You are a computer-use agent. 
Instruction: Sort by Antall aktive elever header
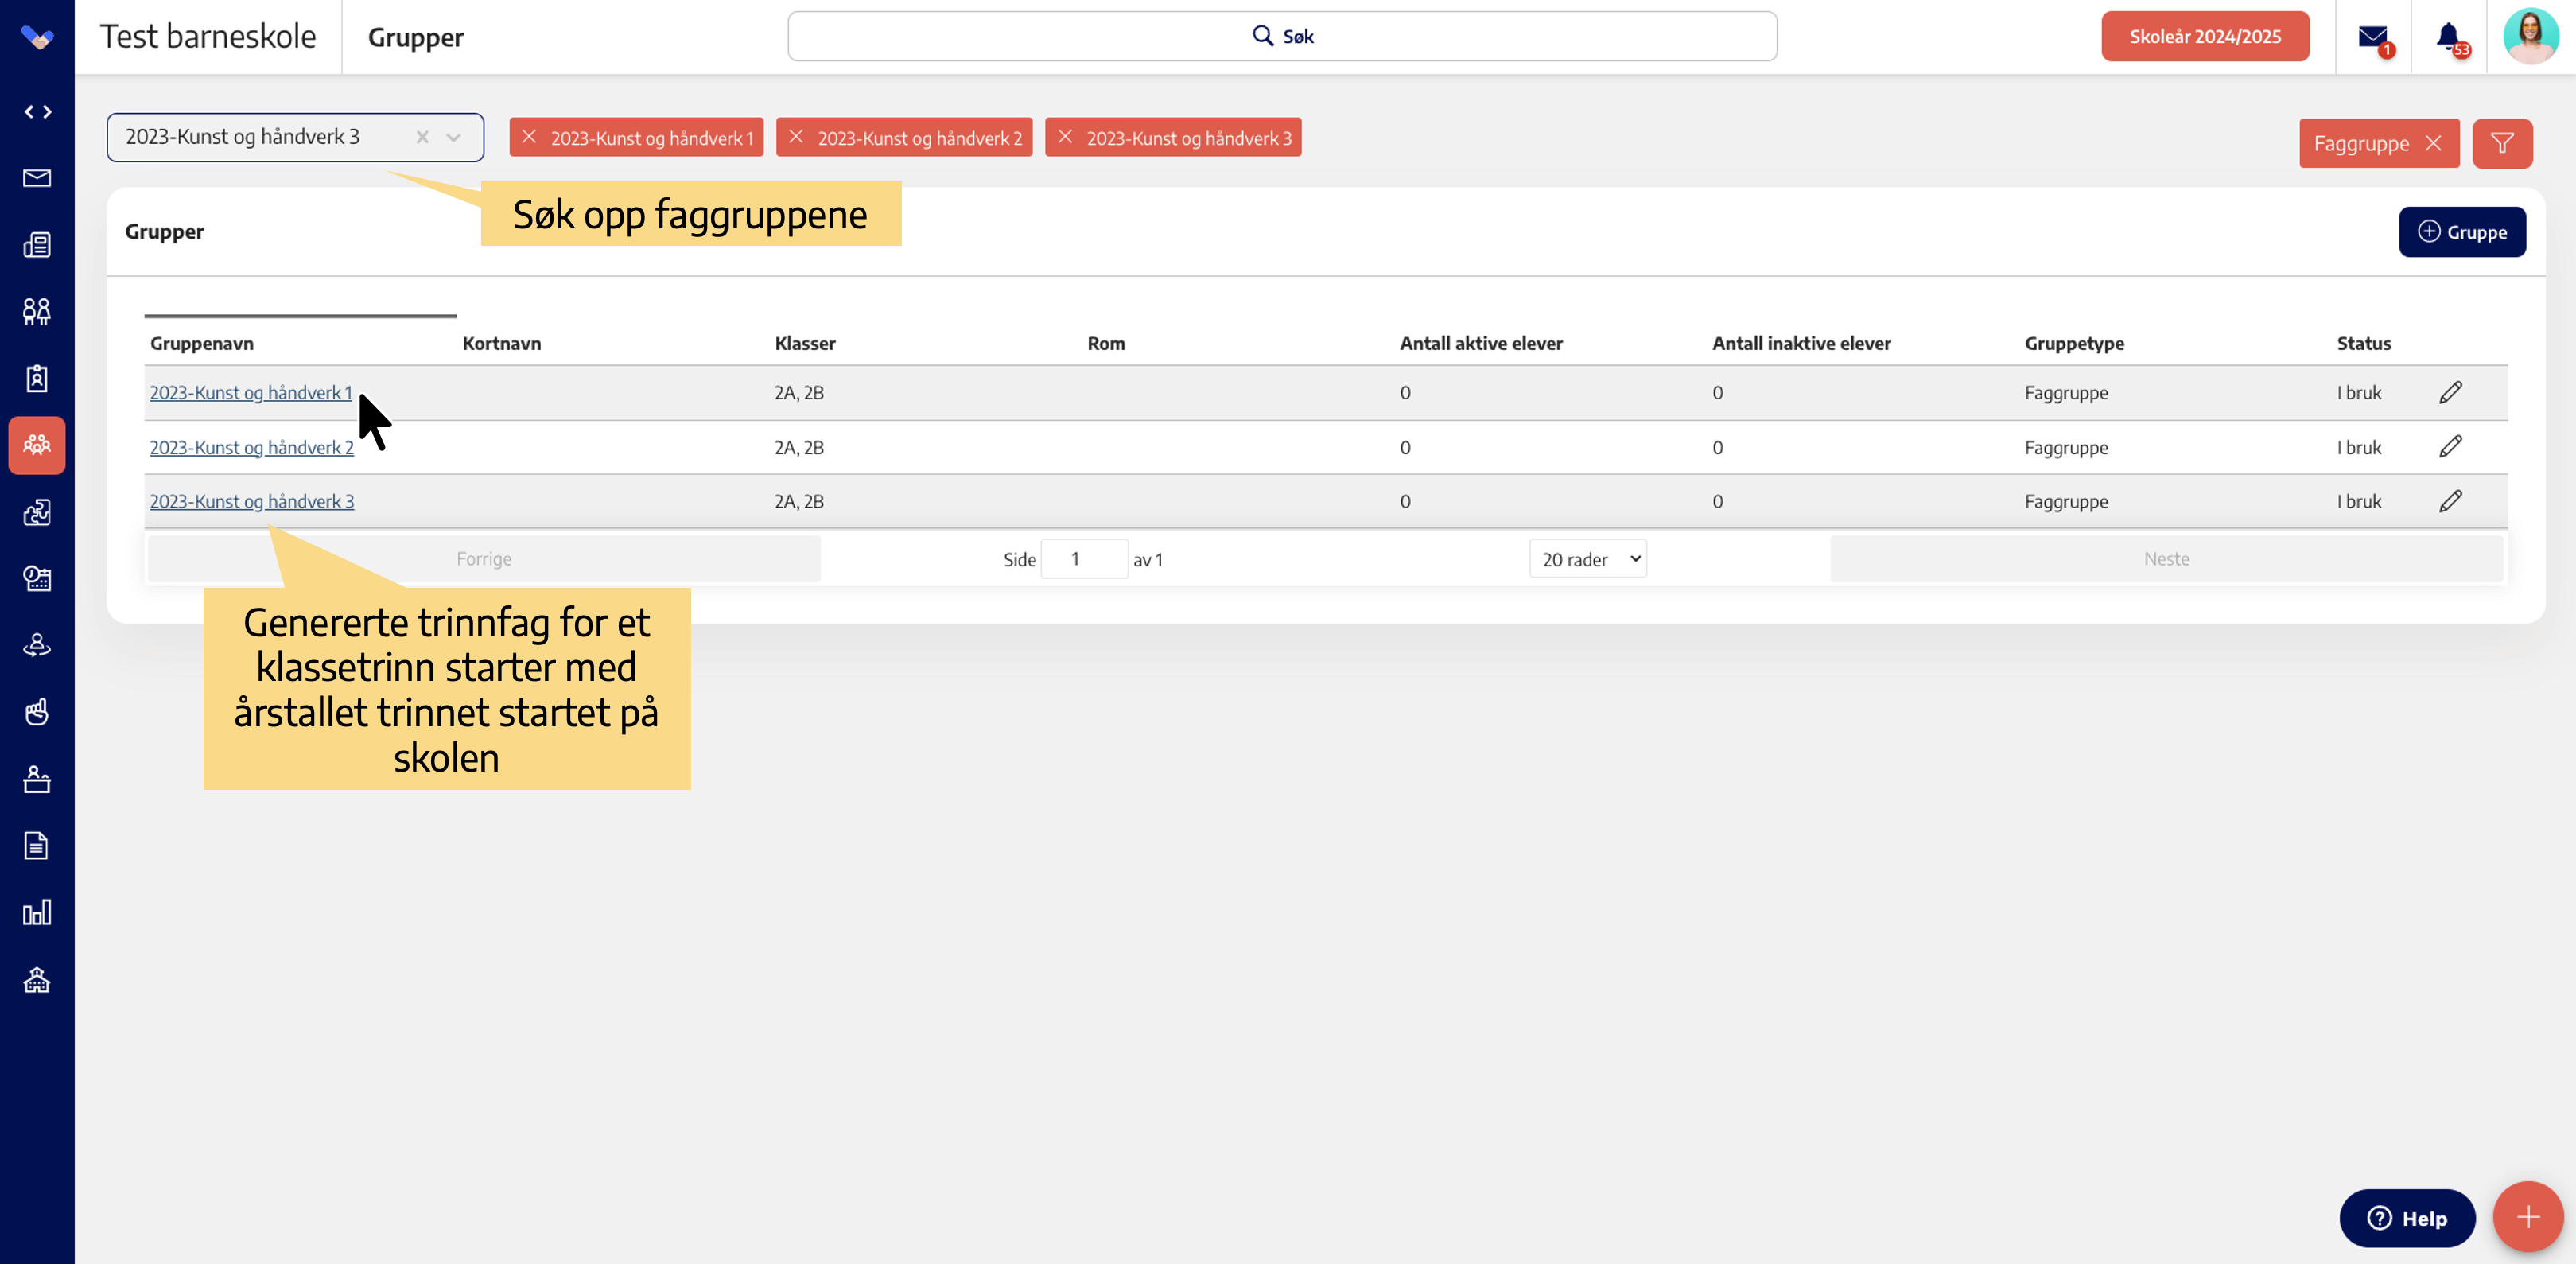(x=1481, y=343)
